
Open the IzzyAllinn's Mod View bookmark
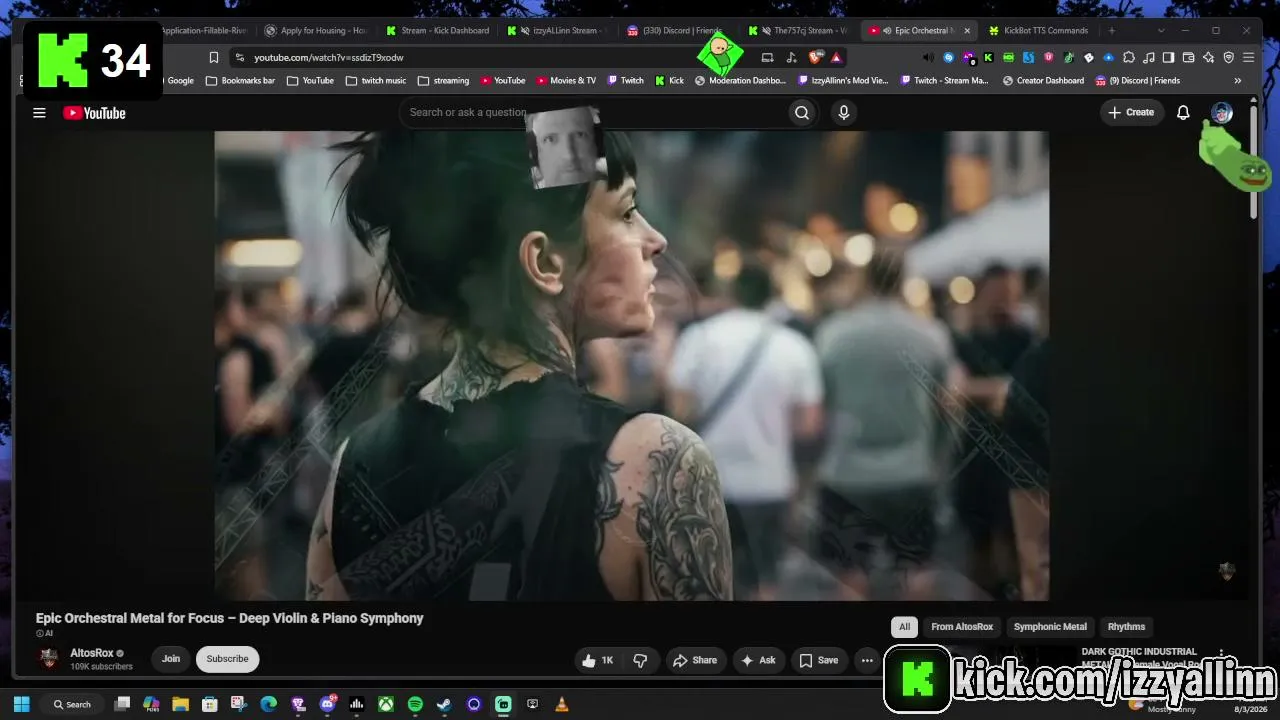pyautogui.click(x=842, y=81)
